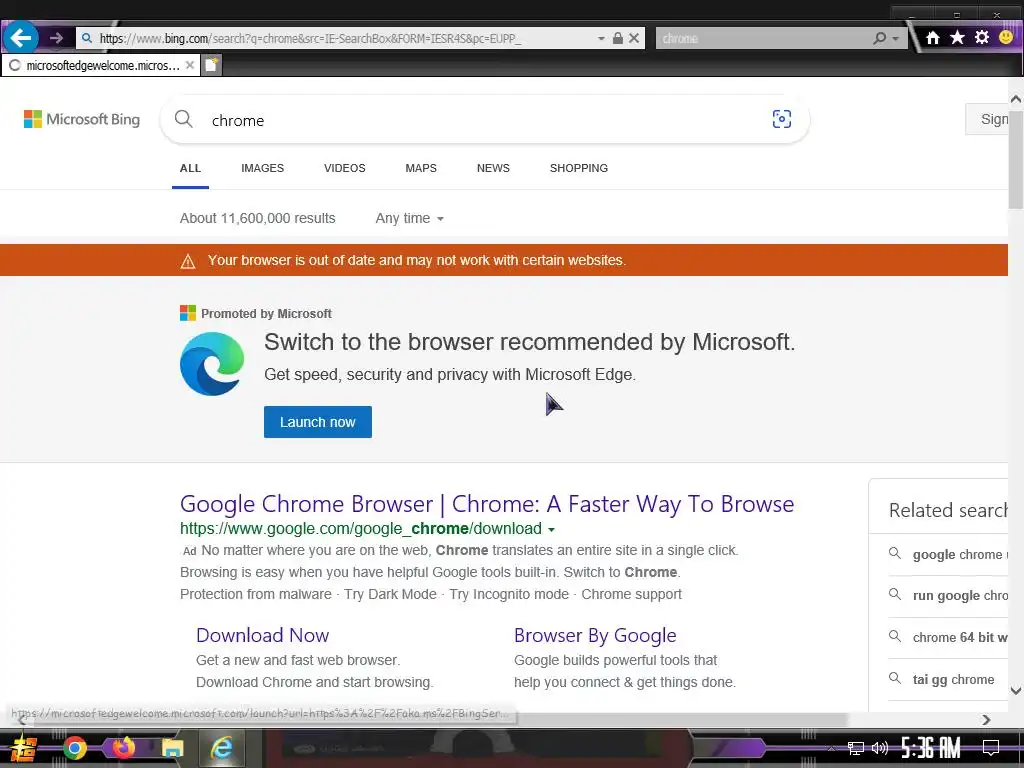Click the Forward navigation arrow

[56, 39]
